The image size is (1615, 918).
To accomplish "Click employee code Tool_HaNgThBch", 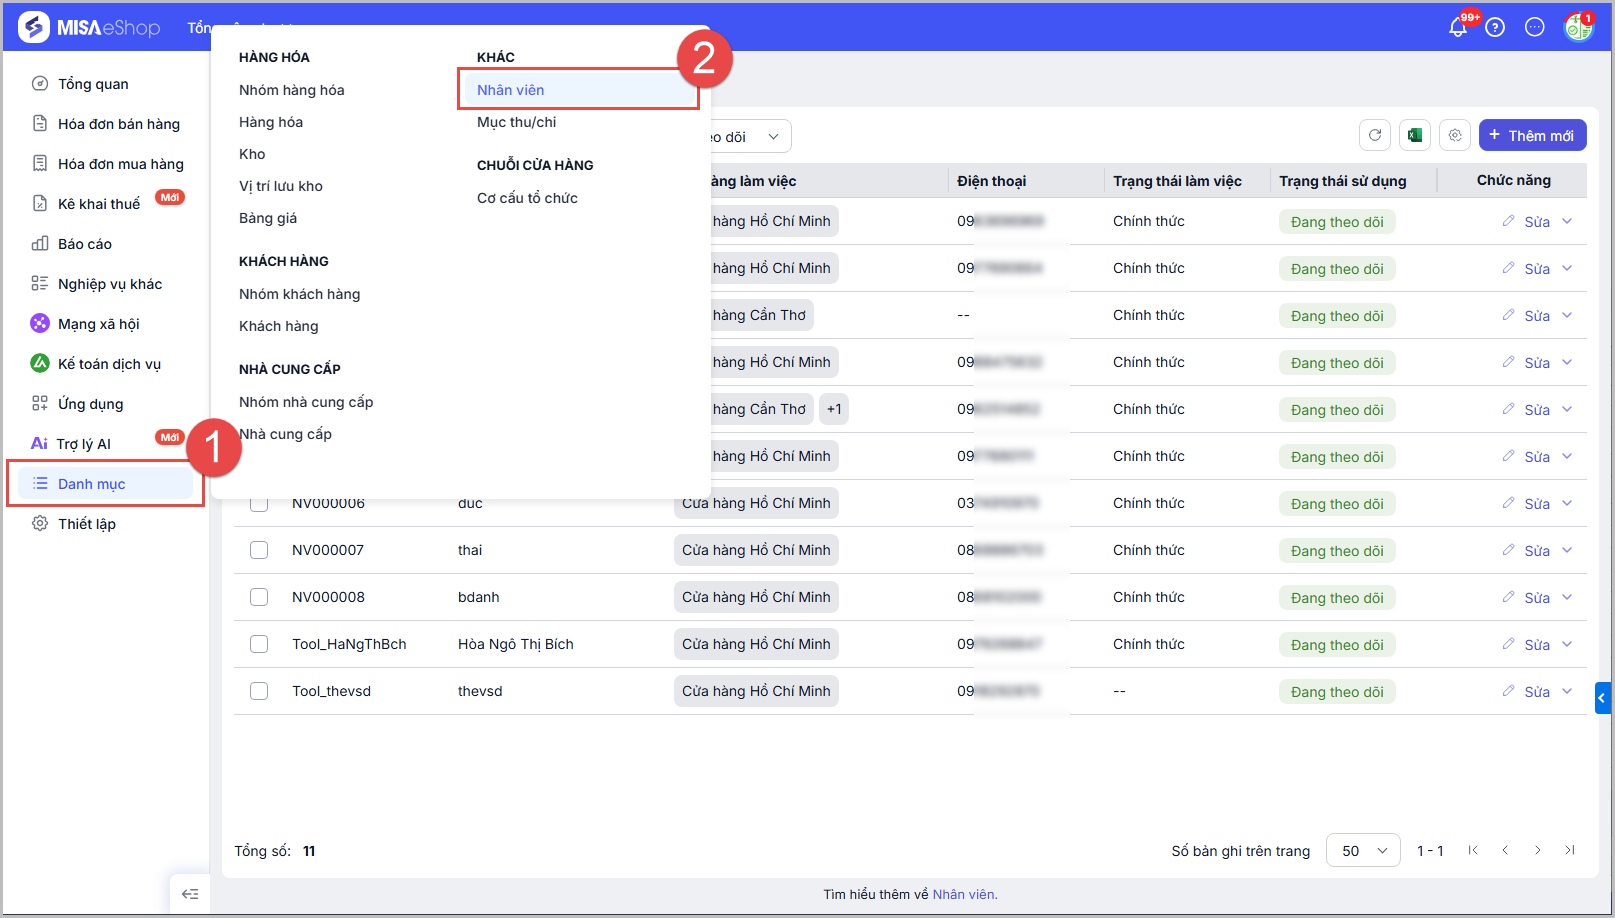I will click(349, 644).
